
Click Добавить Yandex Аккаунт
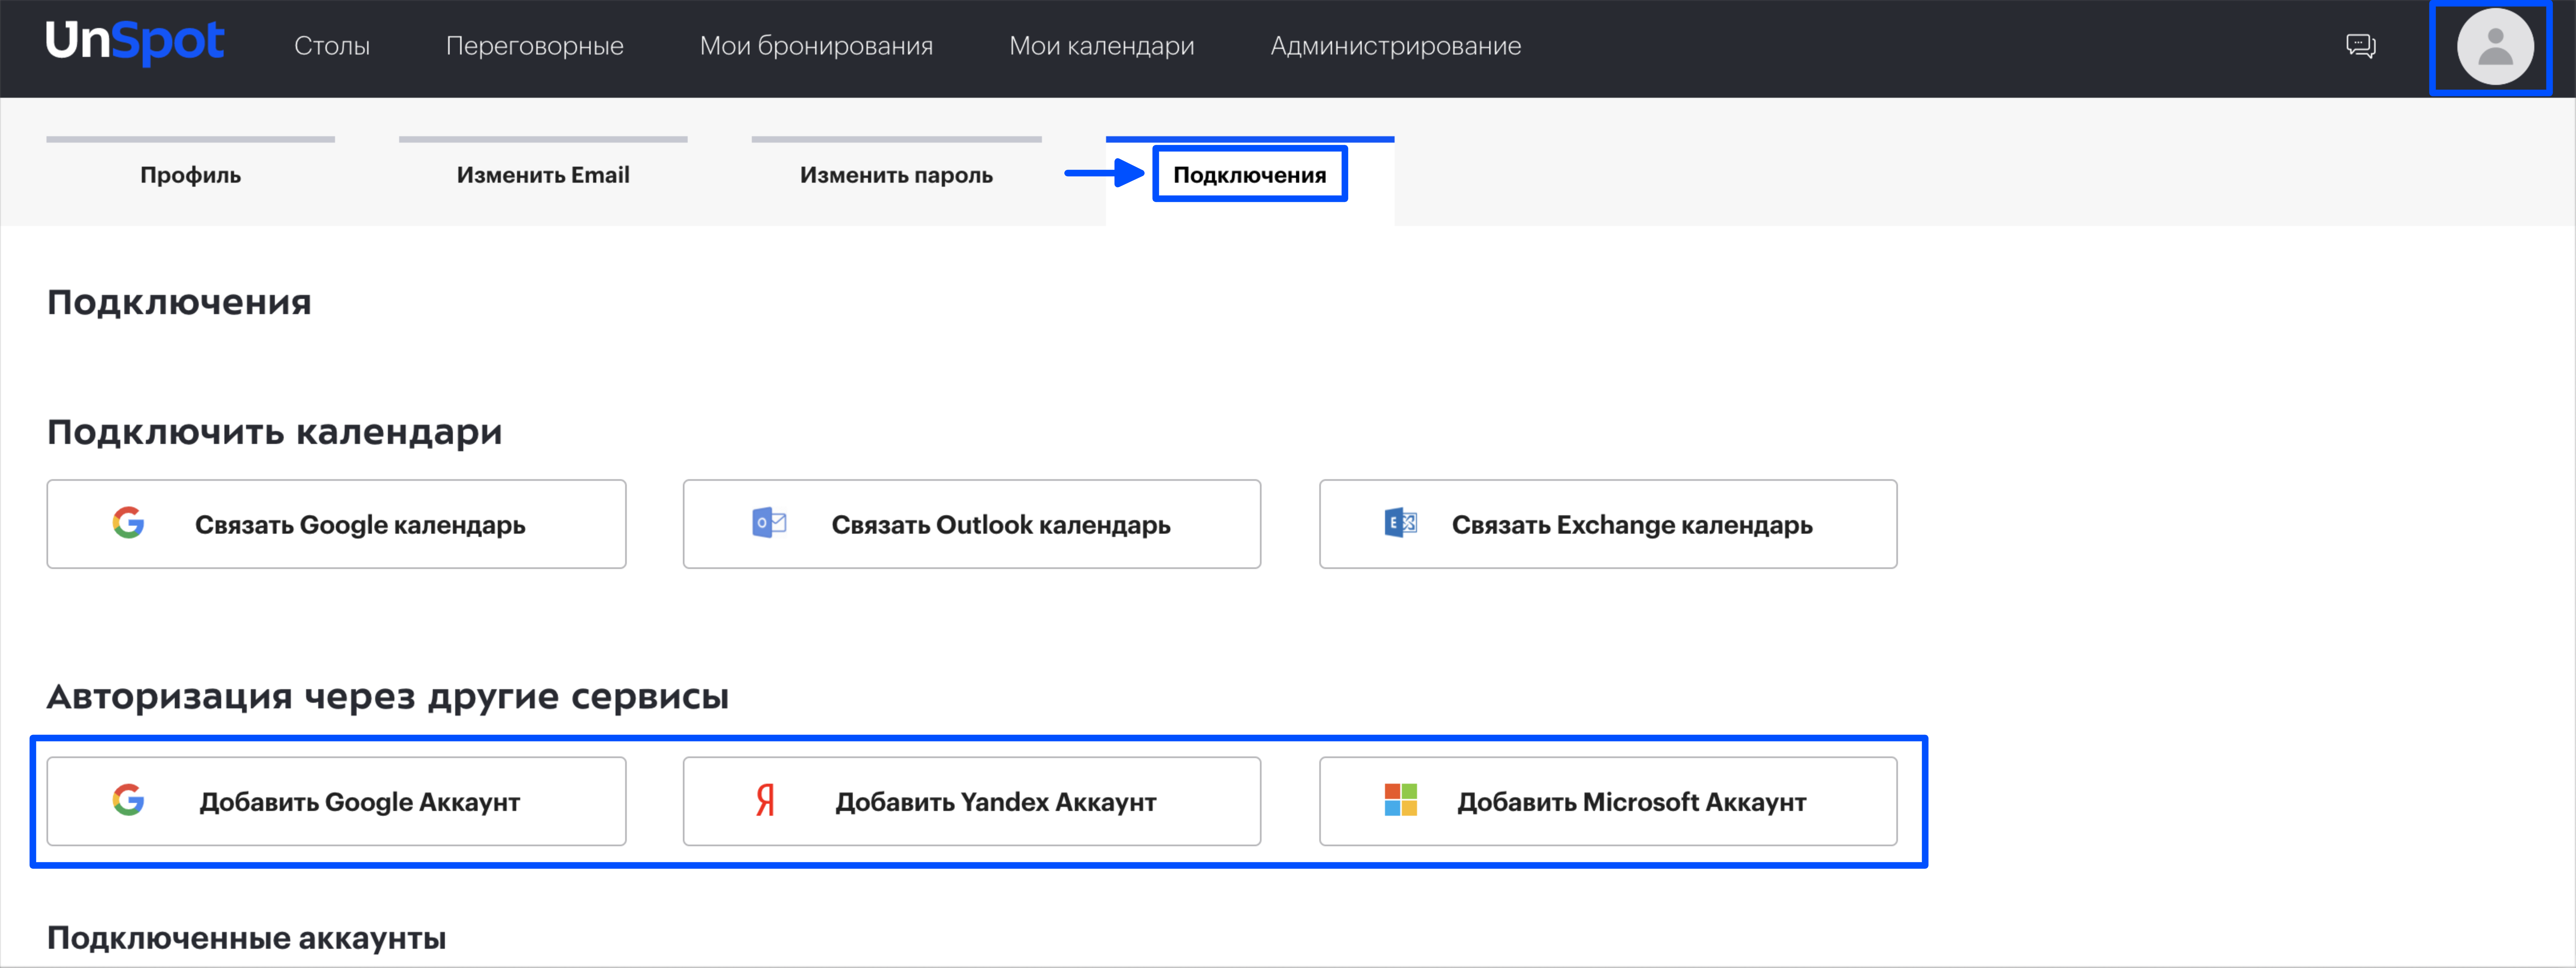pyautogui.click(x=972, y=801)
